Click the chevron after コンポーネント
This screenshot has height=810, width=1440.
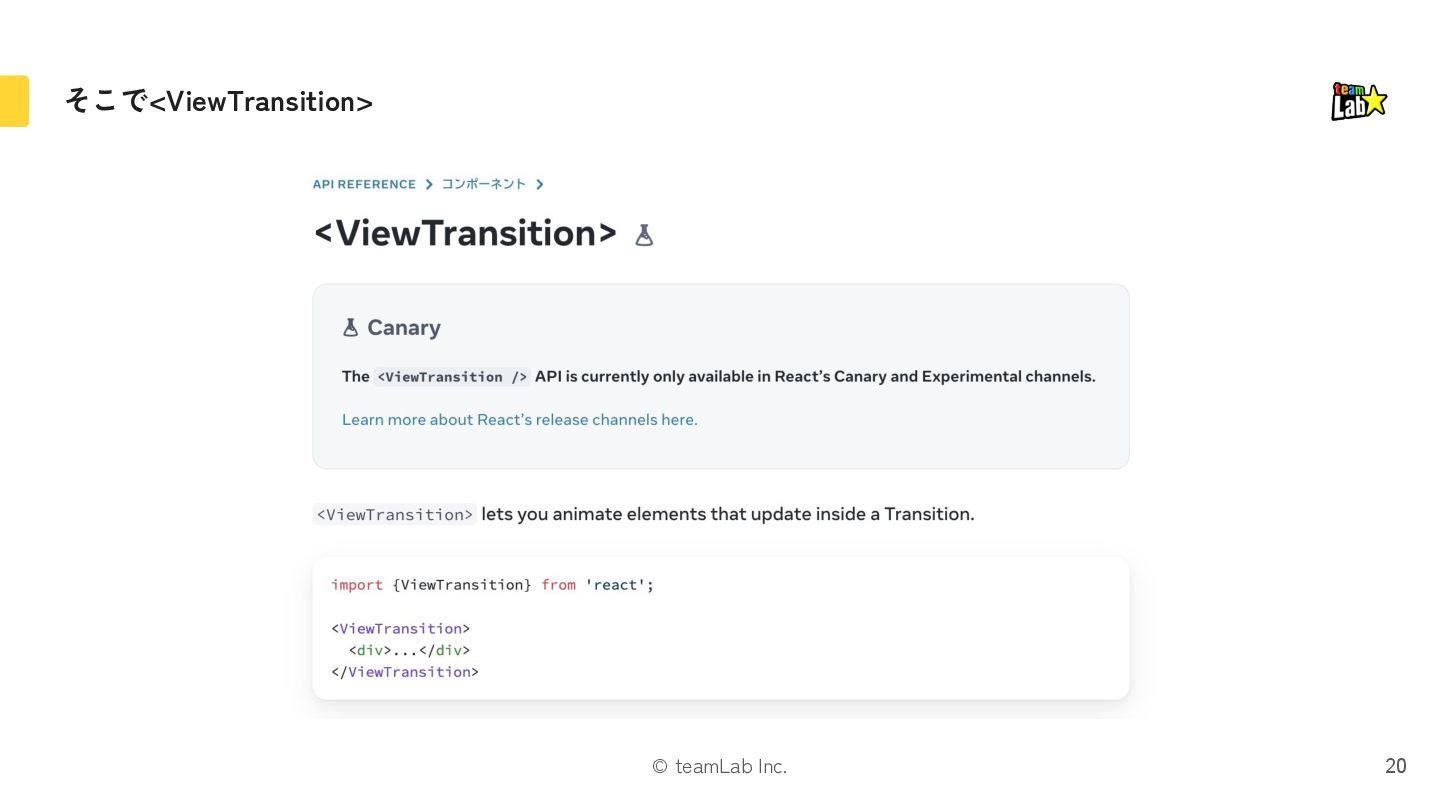[540, 185]
